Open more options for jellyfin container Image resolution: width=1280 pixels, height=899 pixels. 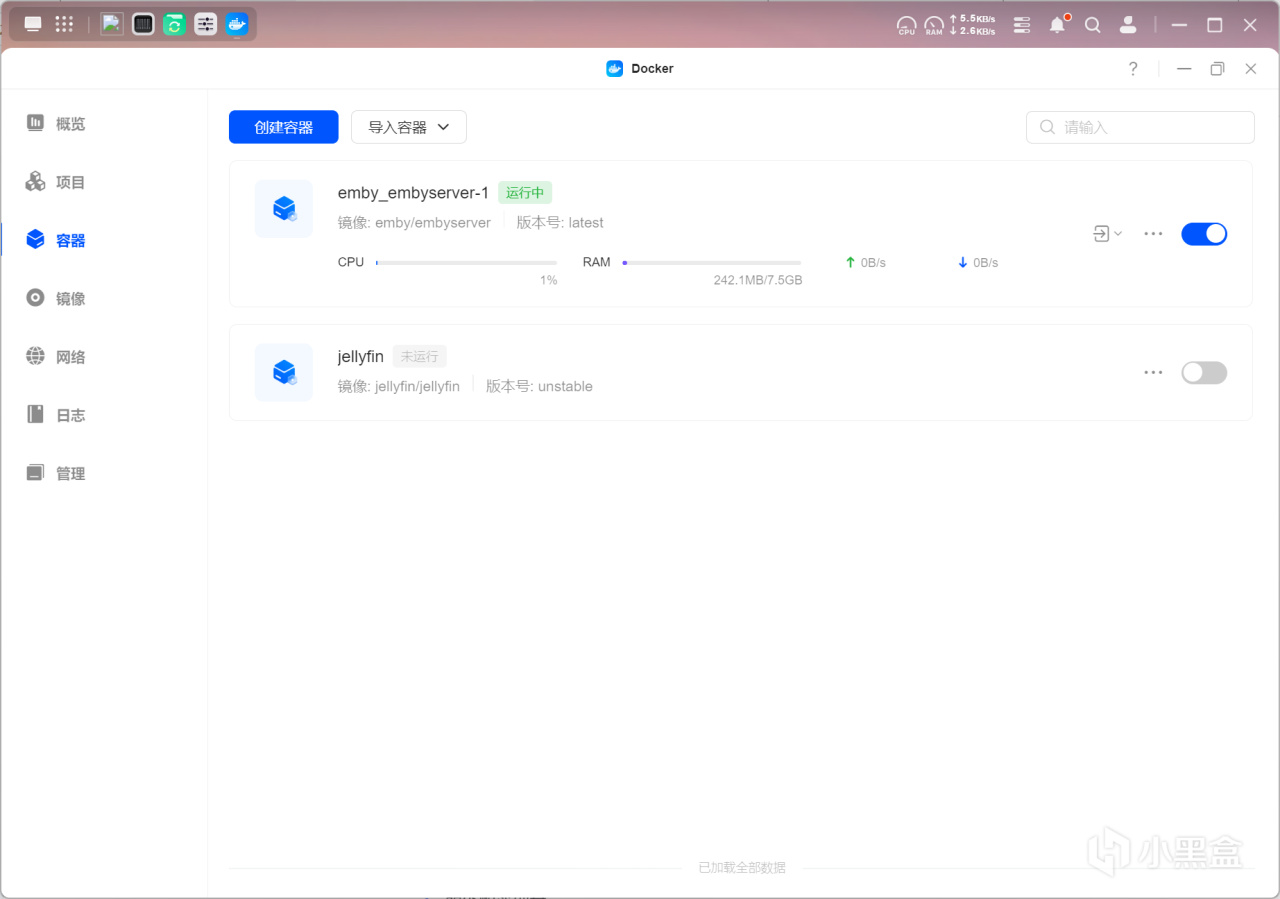click(x=1153, y=373)
